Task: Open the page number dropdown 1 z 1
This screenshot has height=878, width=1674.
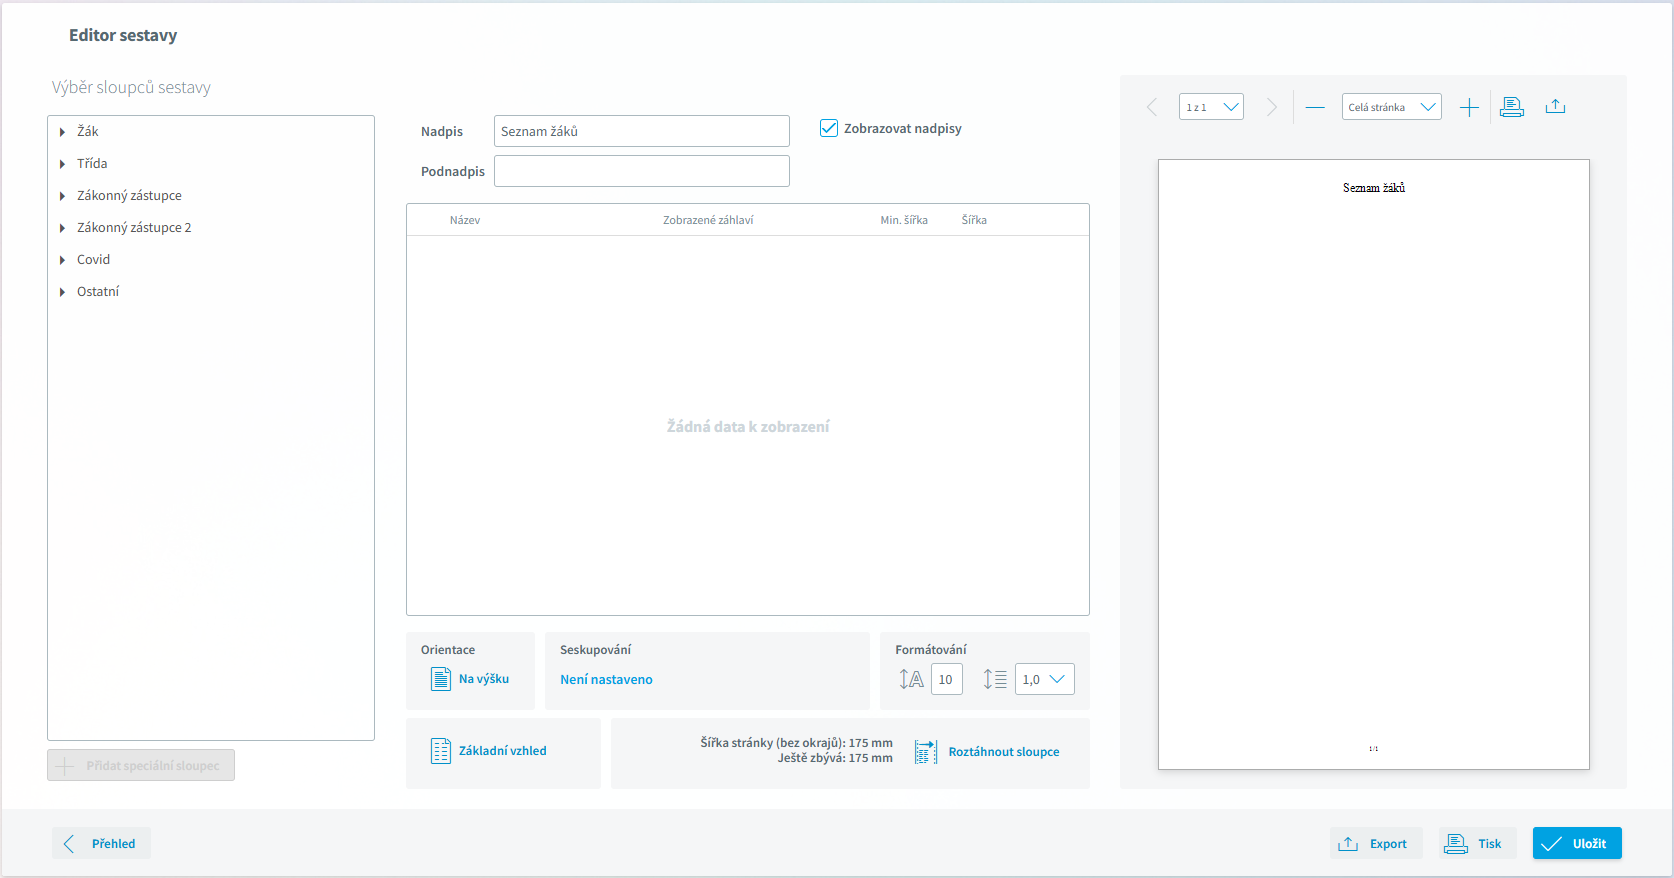Action: click(x=1211, y=107)
